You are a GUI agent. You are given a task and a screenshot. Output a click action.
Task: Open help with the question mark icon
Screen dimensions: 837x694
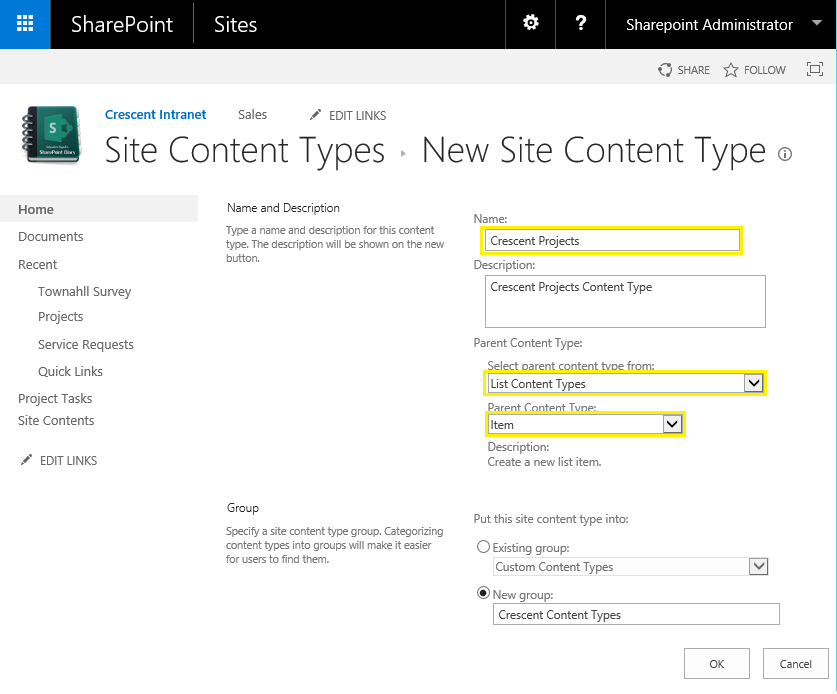pos(580,24)
